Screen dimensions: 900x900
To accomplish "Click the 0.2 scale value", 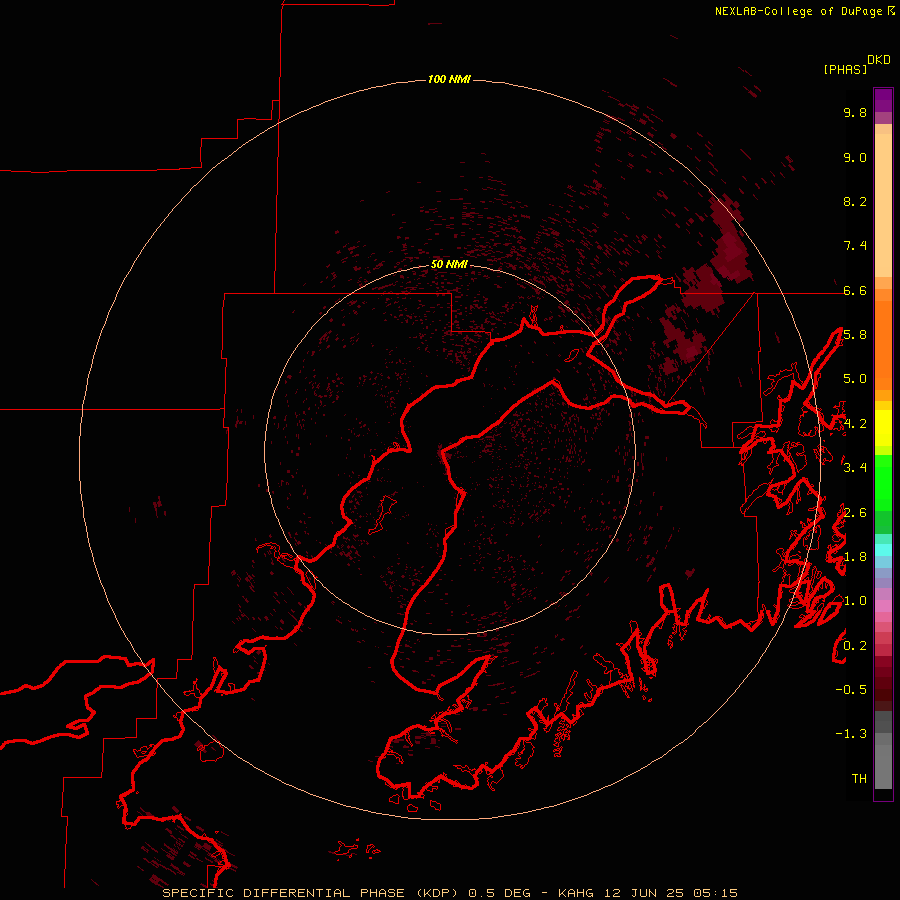I will tap(855, 646).
